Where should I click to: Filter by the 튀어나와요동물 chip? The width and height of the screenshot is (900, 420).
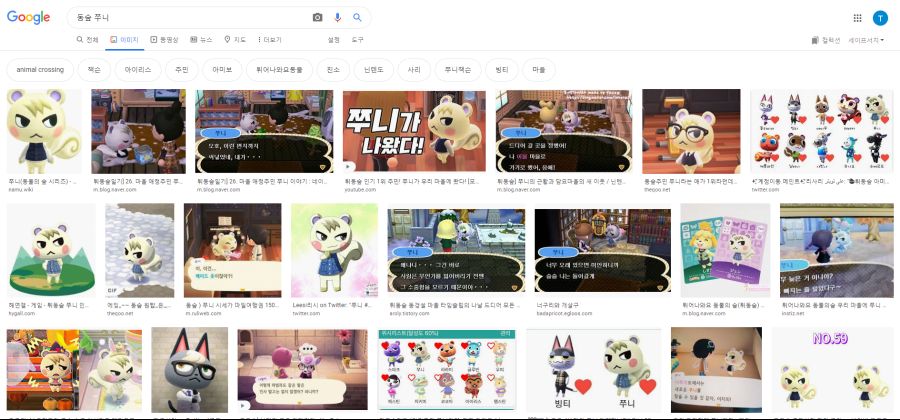[280, 70]
